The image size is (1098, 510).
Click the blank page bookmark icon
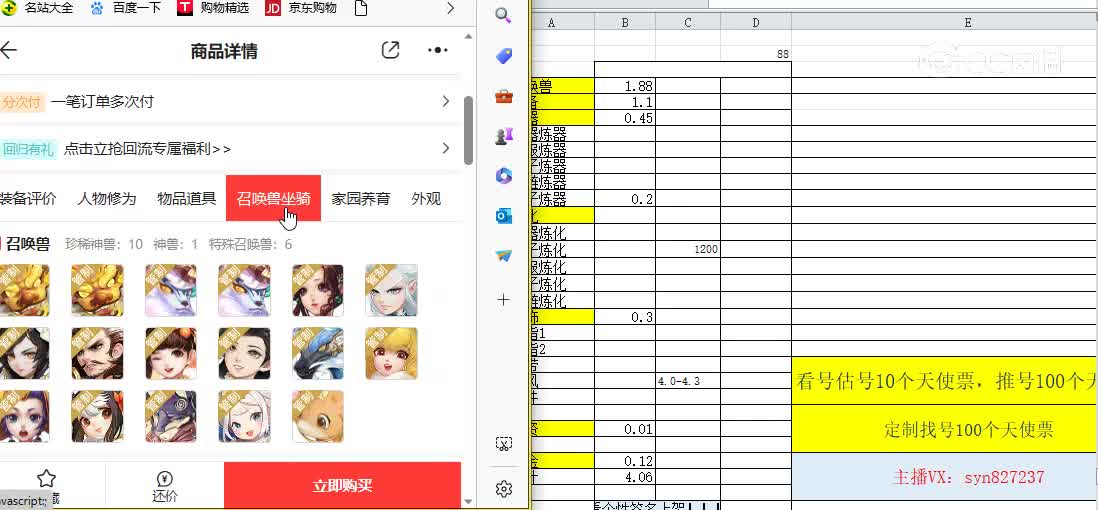click(x=361, y=8)
